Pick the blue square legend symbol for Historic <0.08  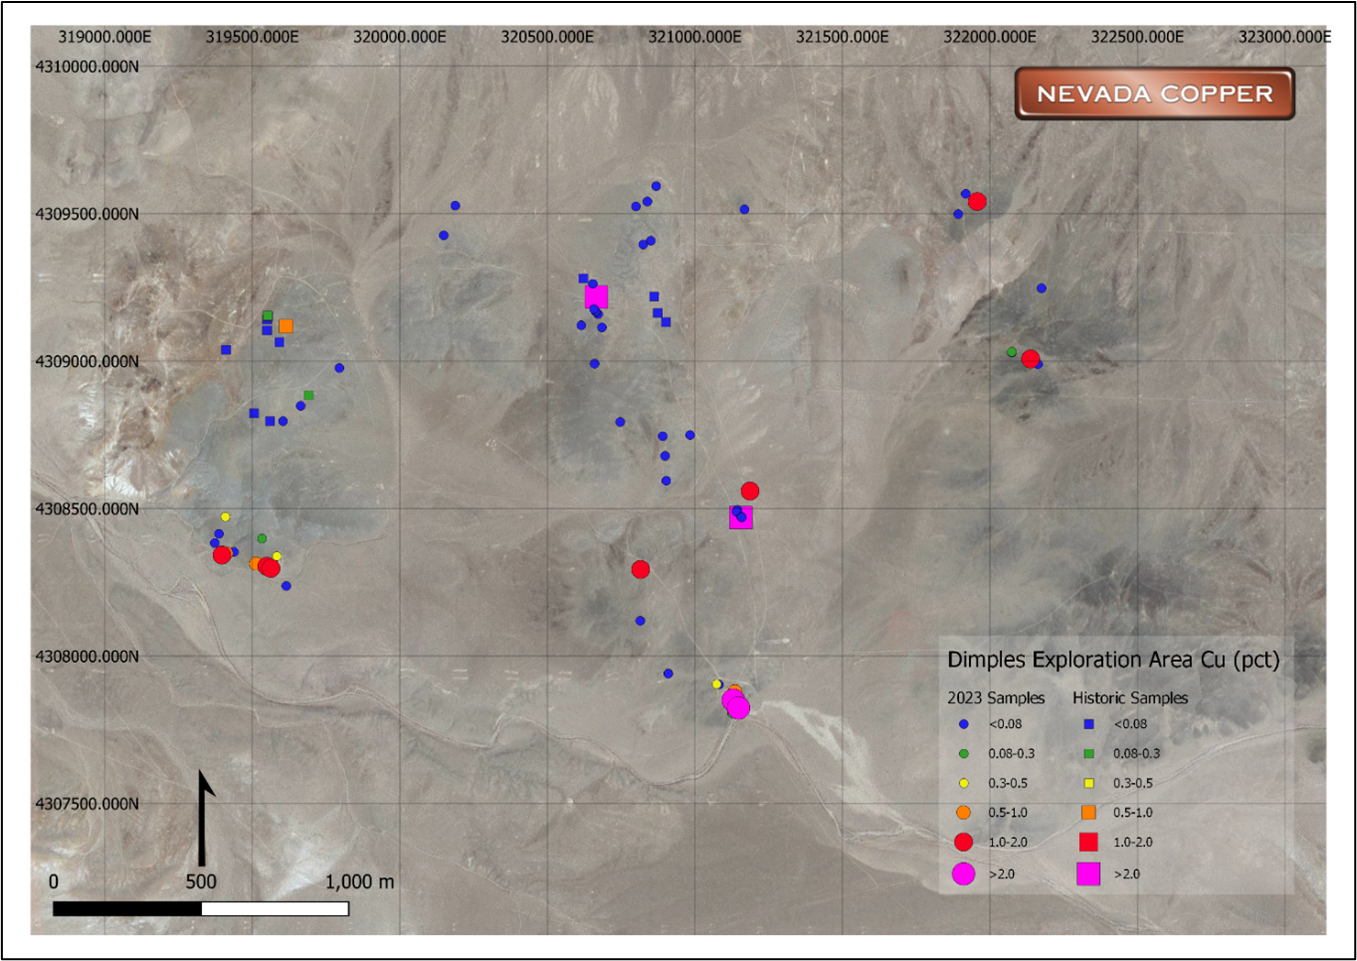click(1089, 724)
